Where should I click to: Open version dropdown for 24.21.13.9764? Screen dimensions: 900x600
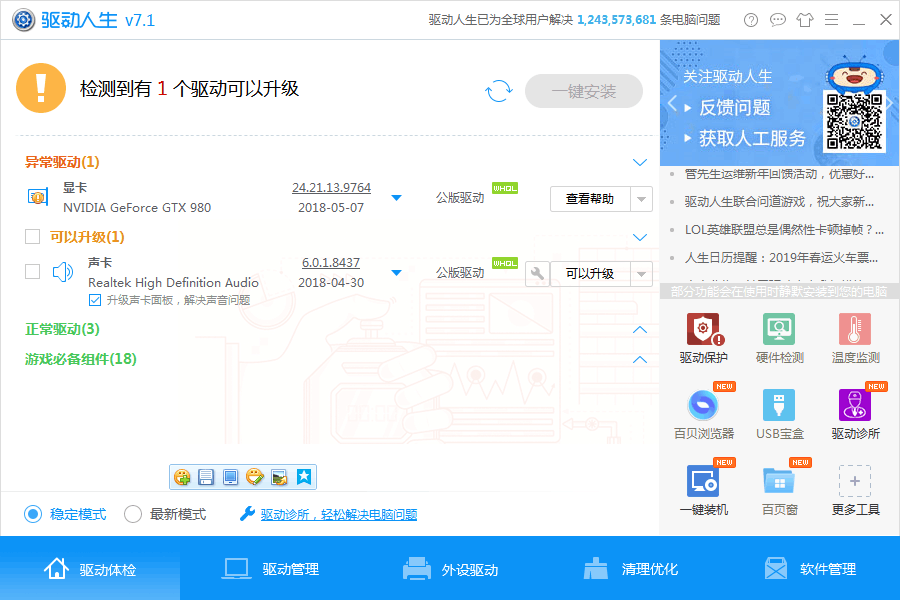[396, 198]
